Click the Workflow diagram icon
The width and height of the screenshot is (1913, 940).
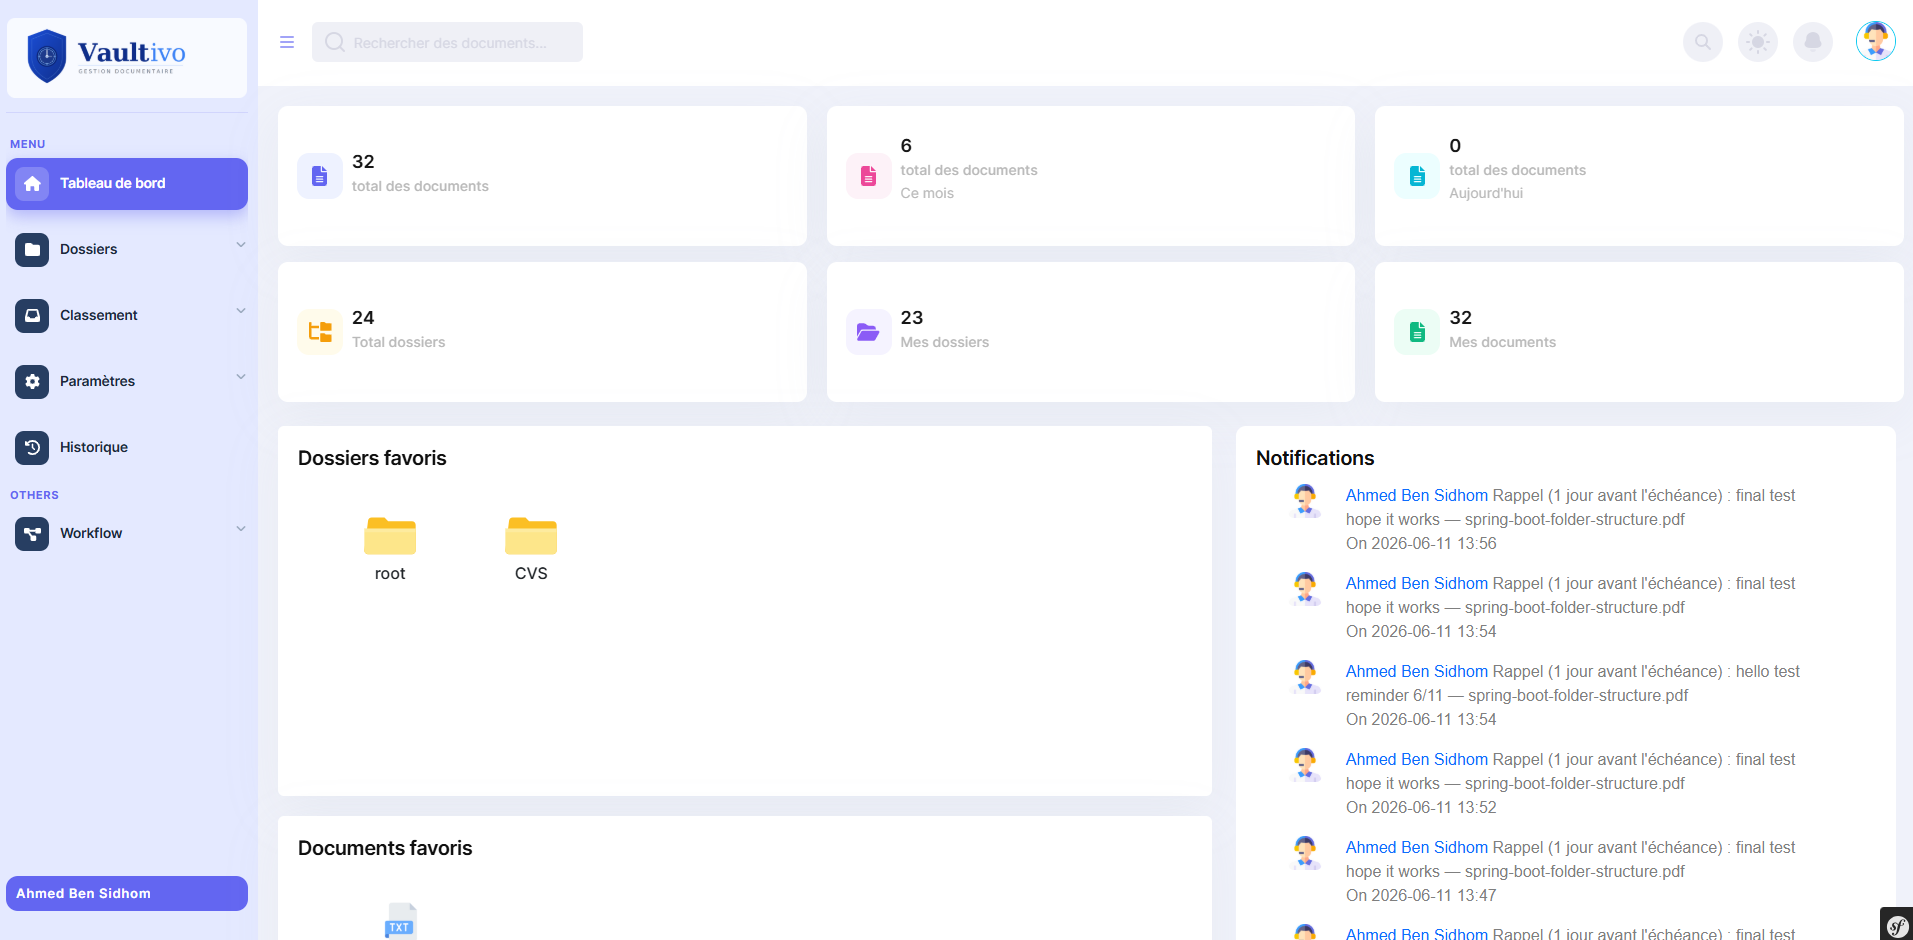pyautogui.click(x=32, y=533)
